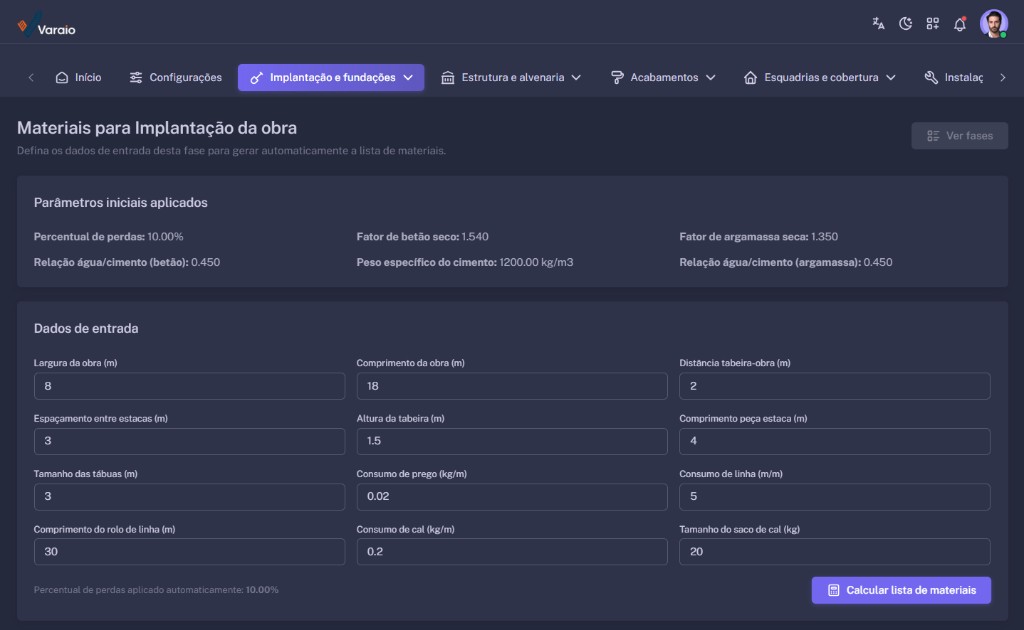Click Relação água/cimento (betão): 0.450
This screenshot has width=1024, height=630.
point(127,262)
